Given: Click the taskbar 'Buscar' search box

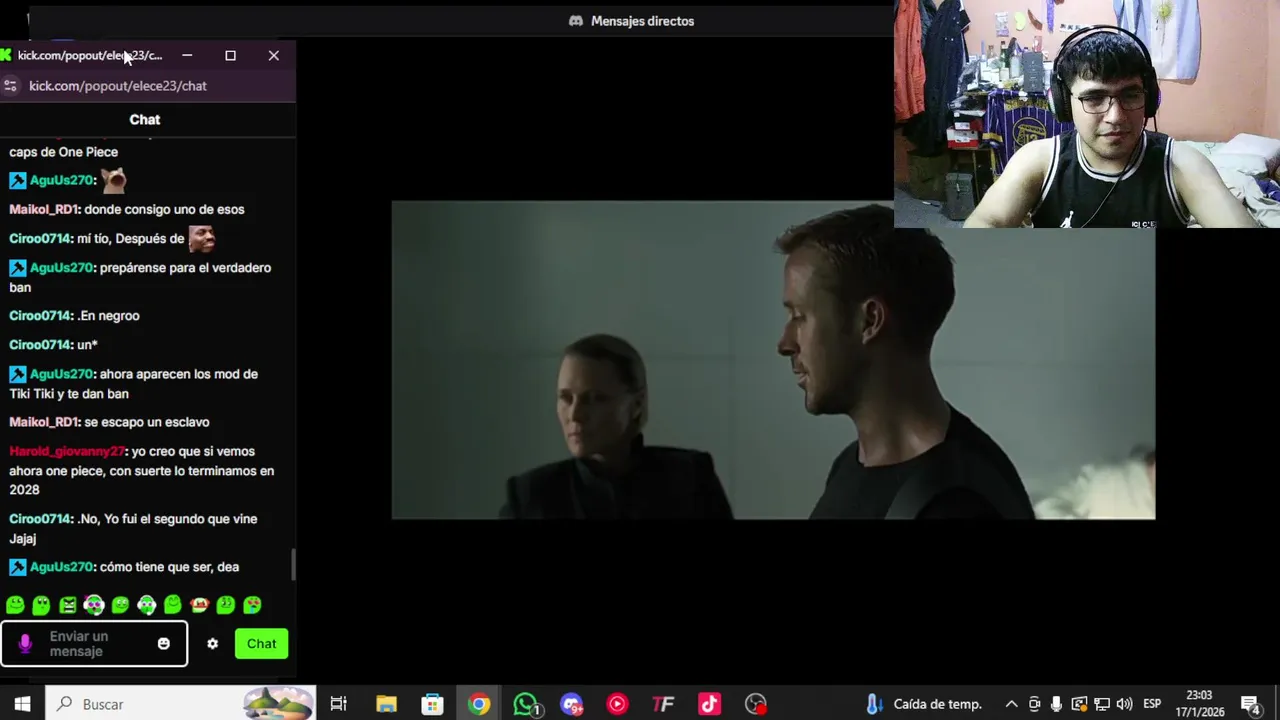Looking at the screenshot, I should 180,704.
